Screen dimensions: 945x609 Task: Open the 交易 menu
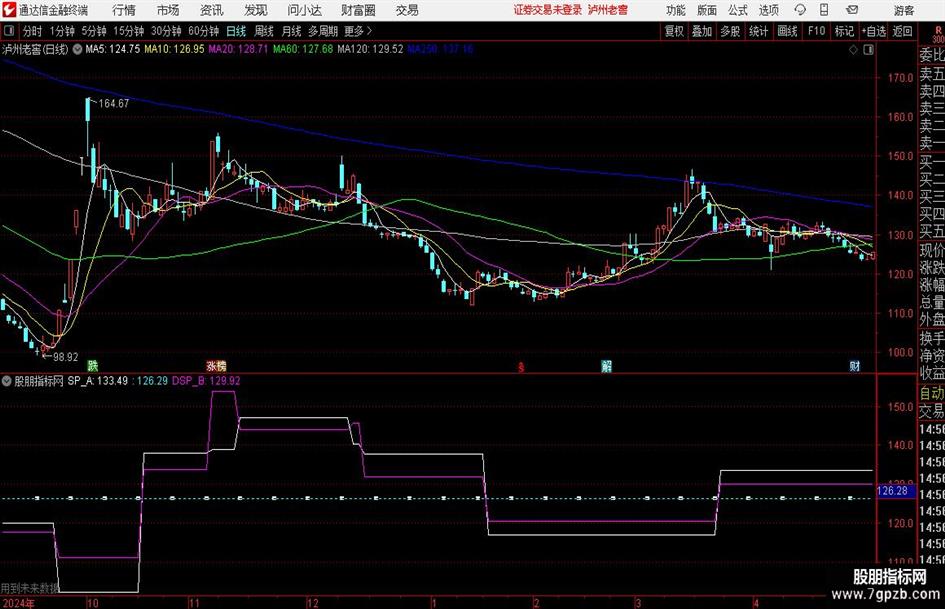pyautogui.click(x=407, y=10)
